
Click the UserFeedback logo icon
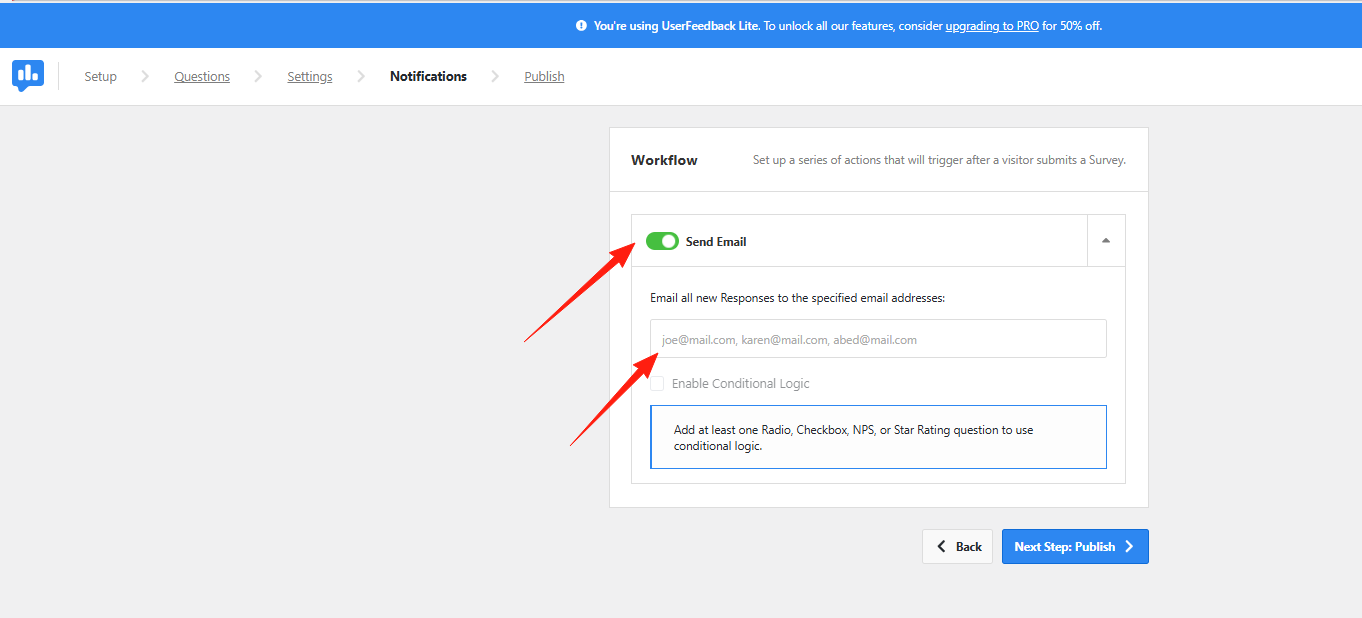point(28,75)
